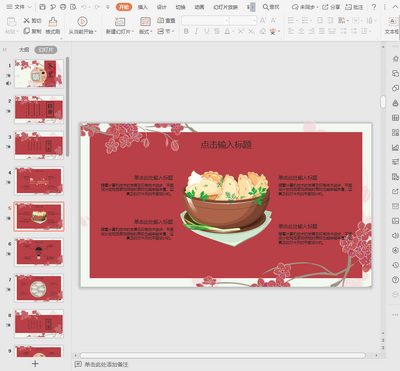Open Print Preview from quick access bar
This screenshot has height=371, width=400.
tap(73, 7)
